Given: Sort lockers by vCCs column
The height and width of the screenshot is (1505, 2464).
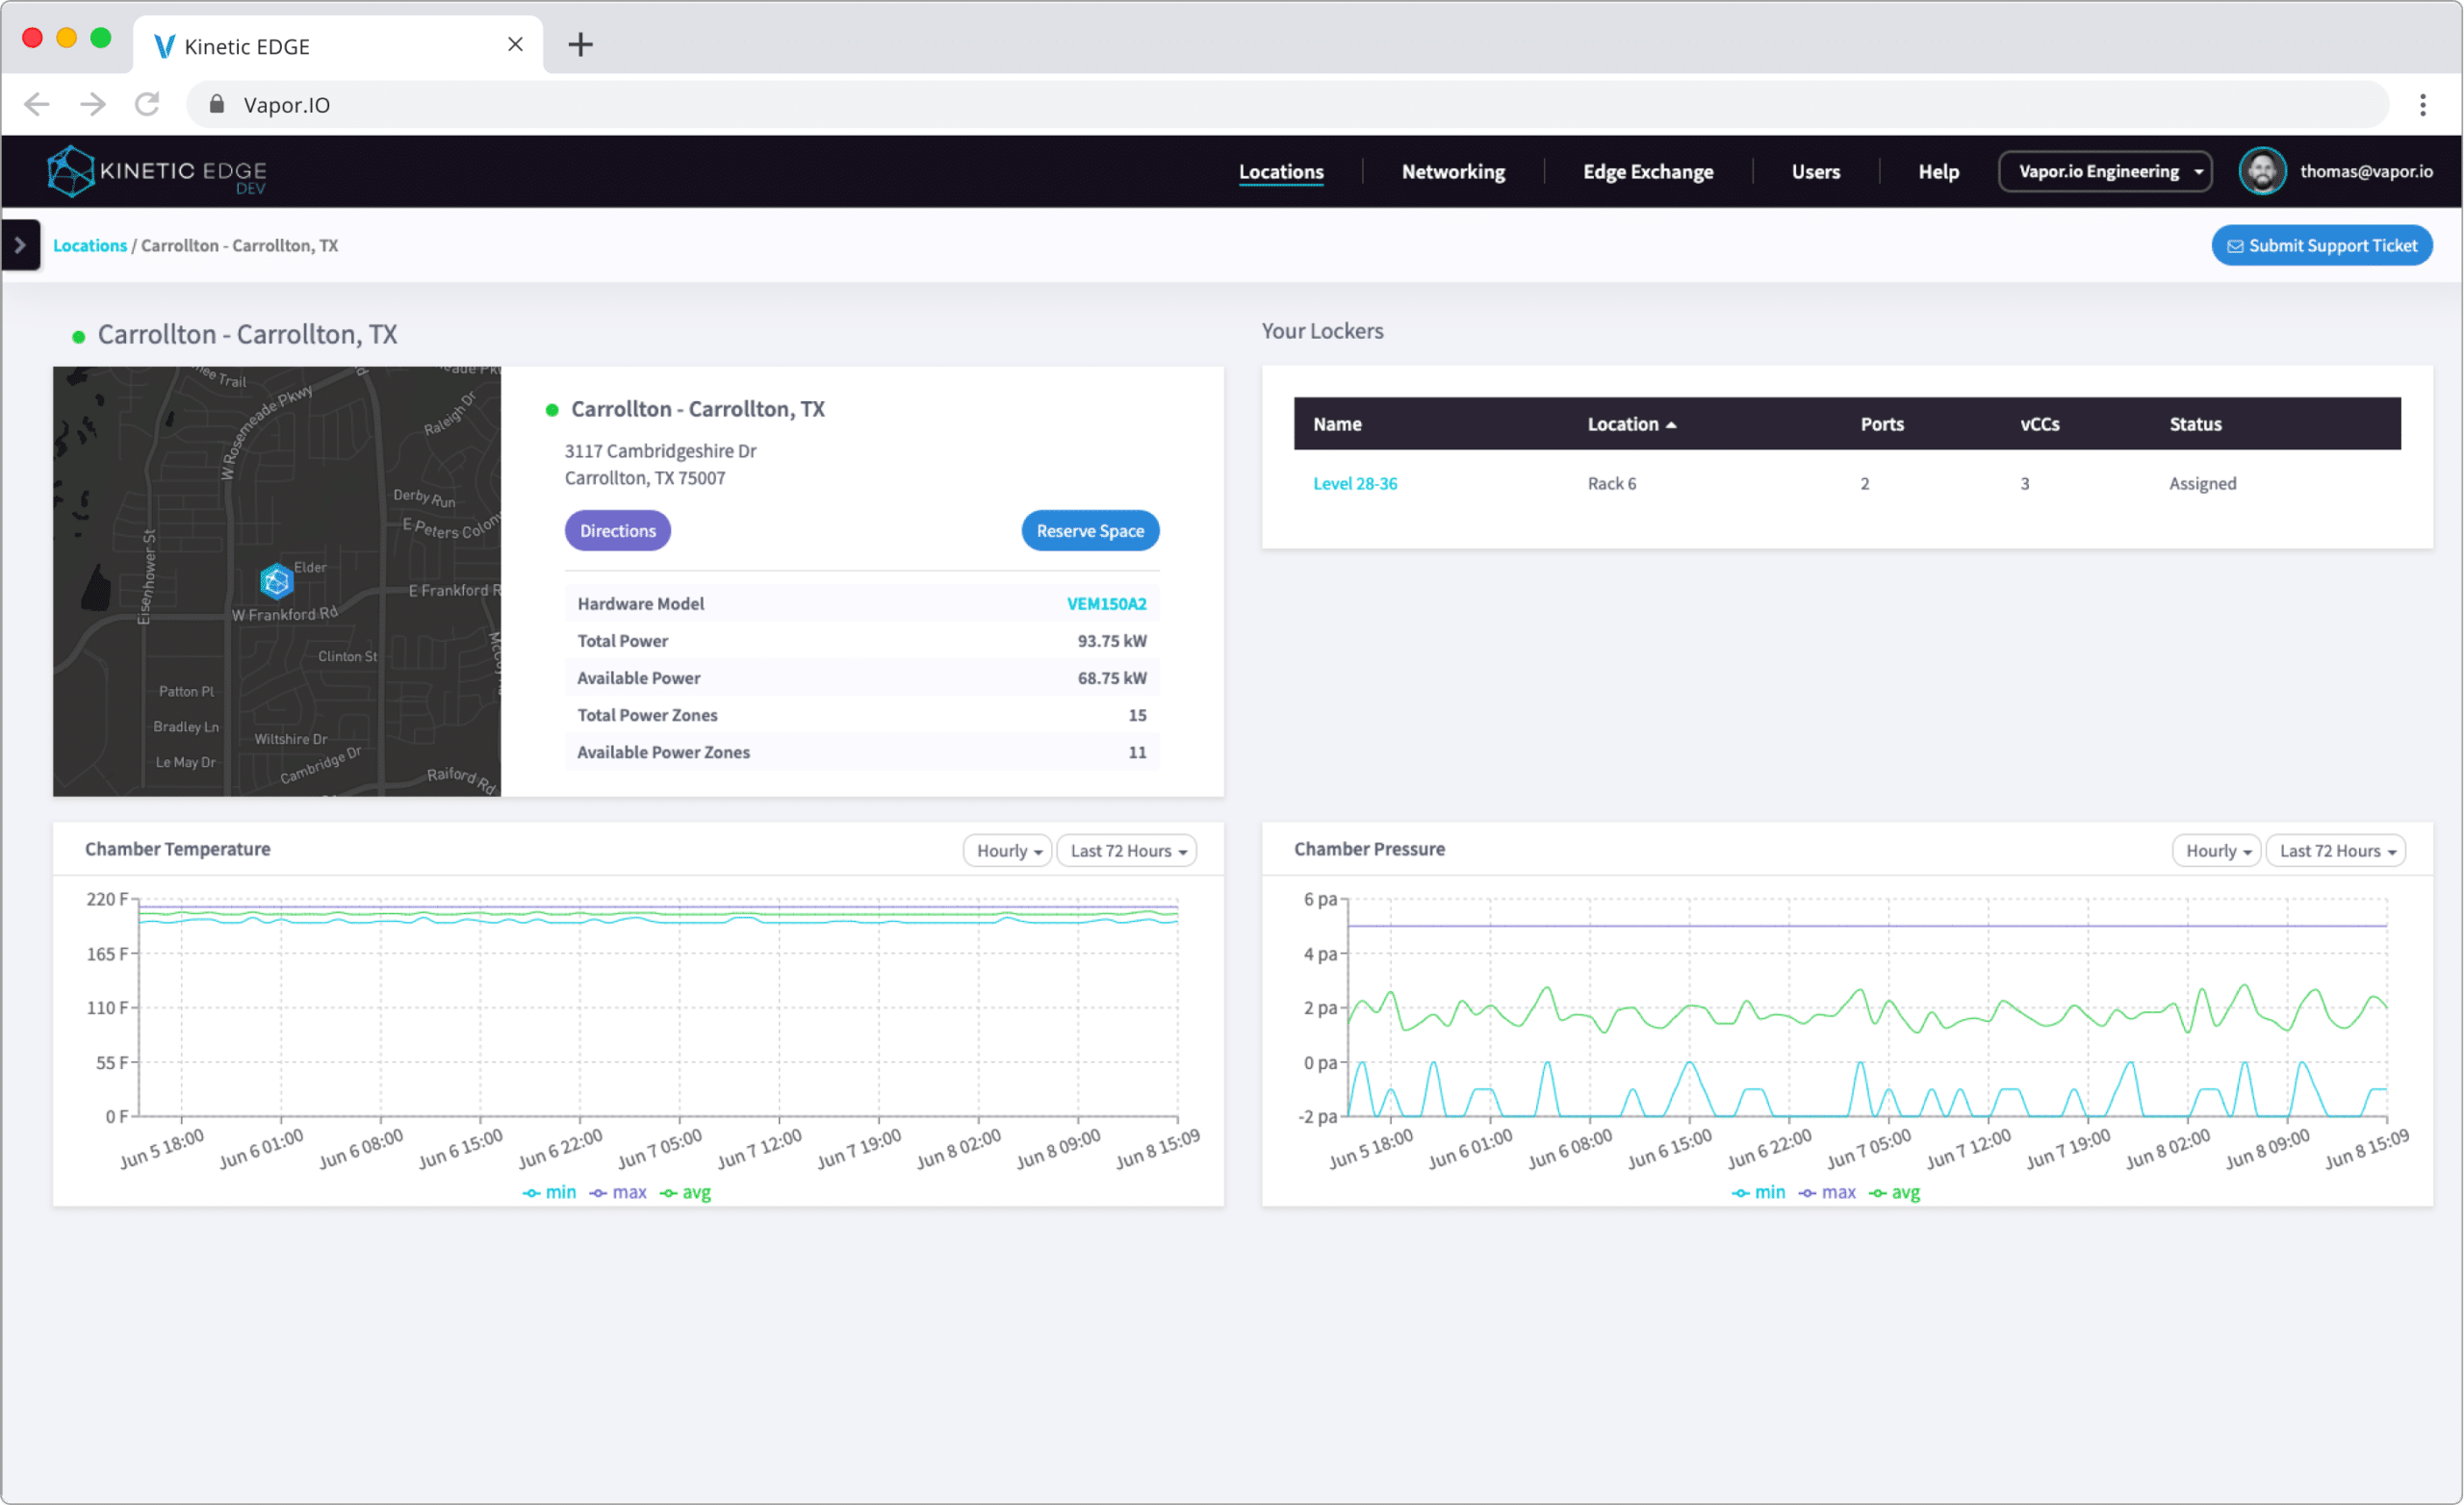Looking at the screenshot, I should [2039, 425].
